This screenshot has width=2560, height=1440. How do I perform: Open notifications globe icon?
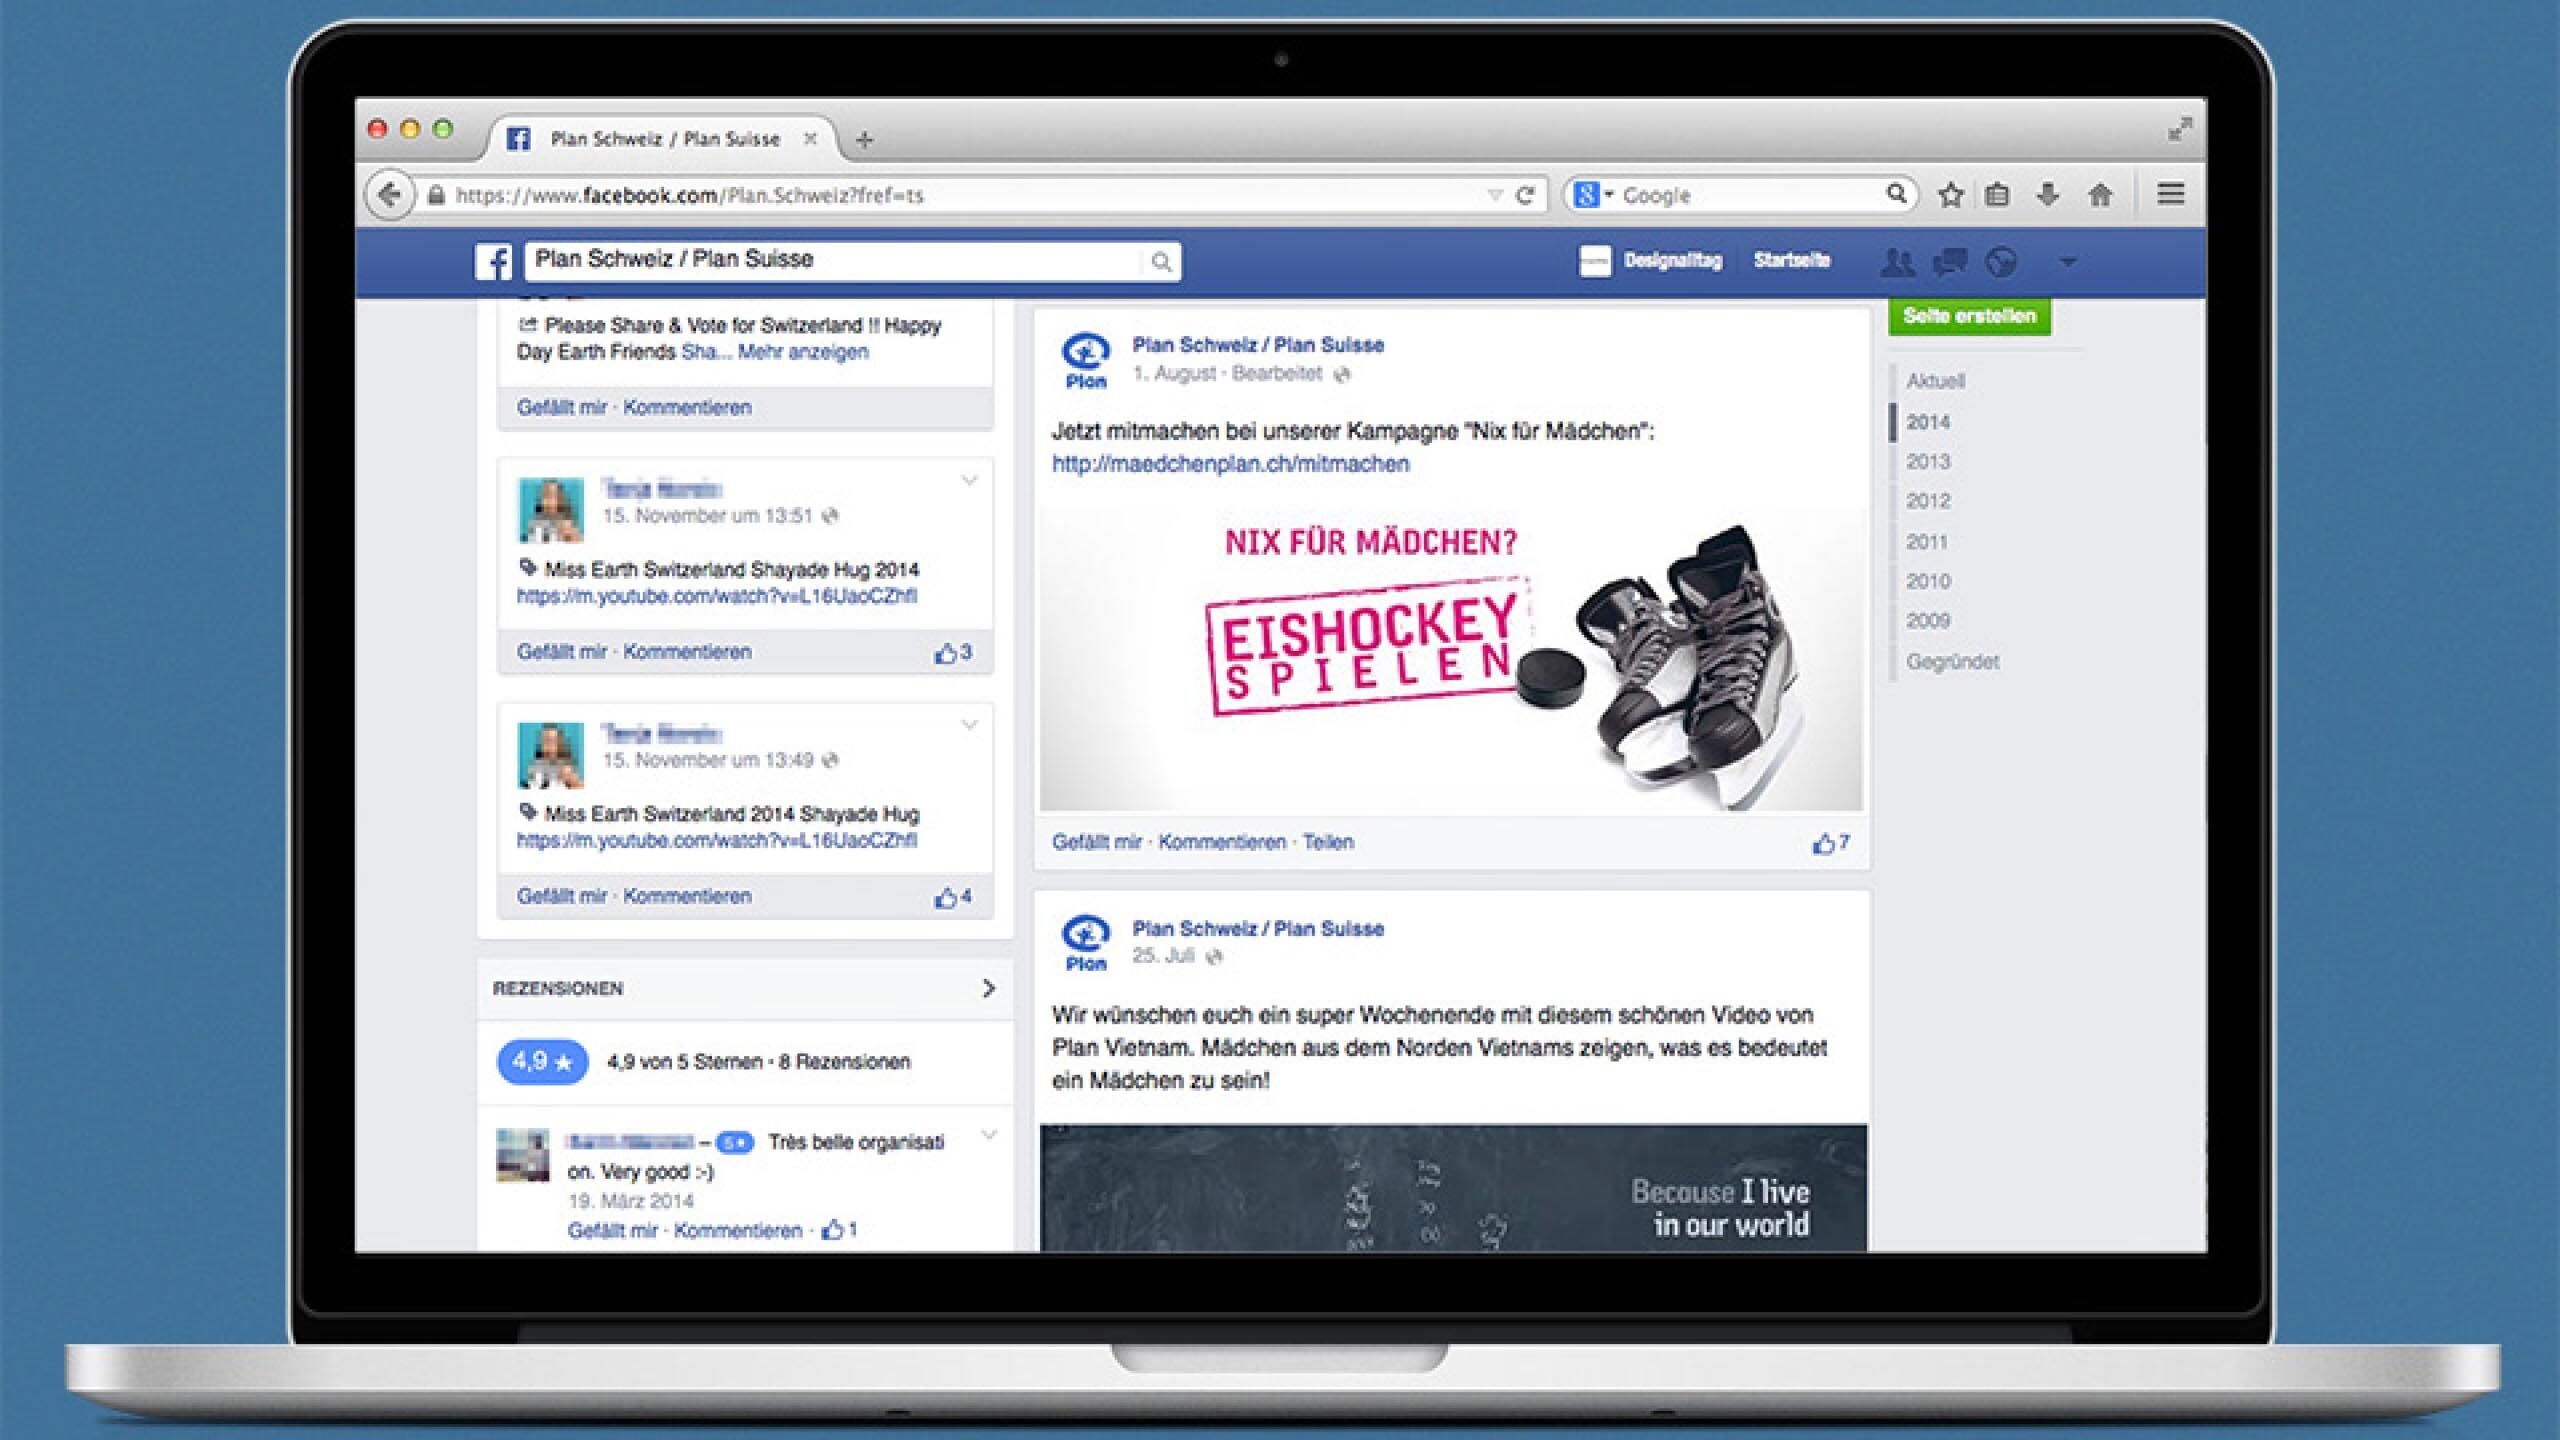[x=2001, y=263]
